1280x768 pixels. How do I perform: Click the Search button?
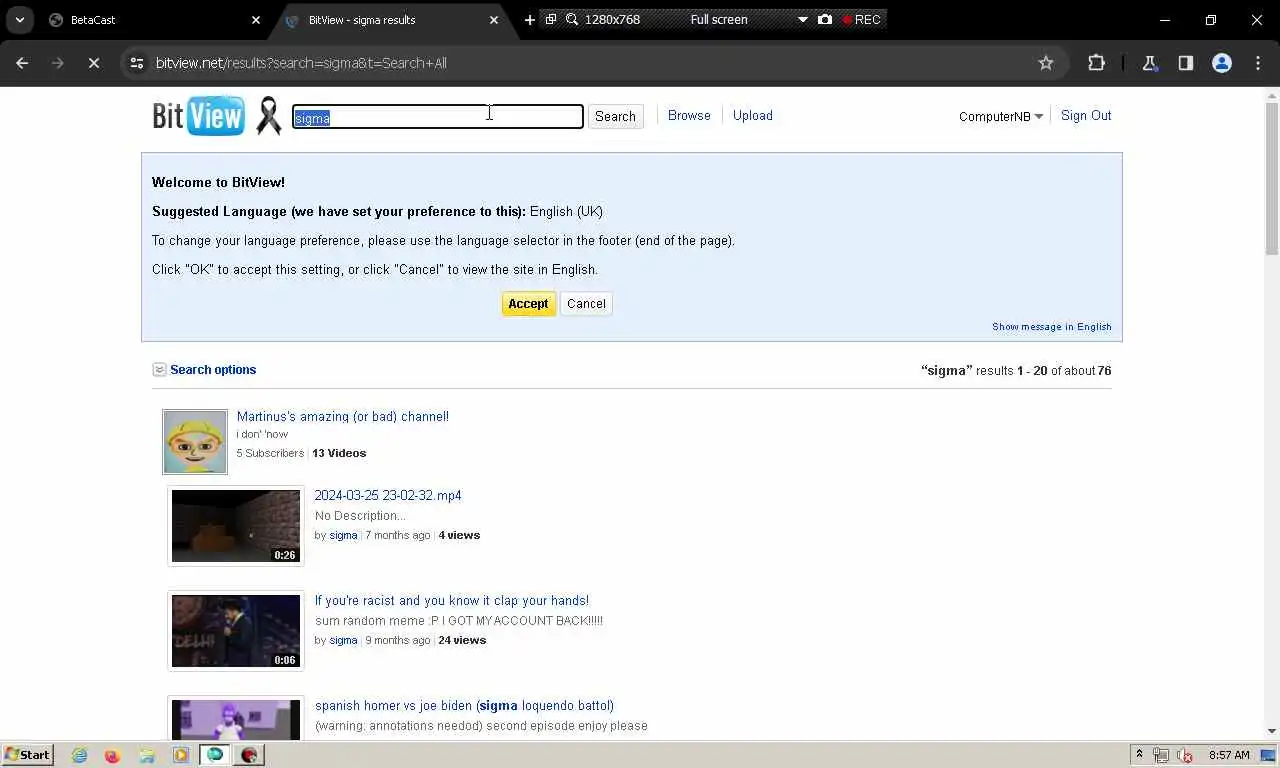click(615, 117)
